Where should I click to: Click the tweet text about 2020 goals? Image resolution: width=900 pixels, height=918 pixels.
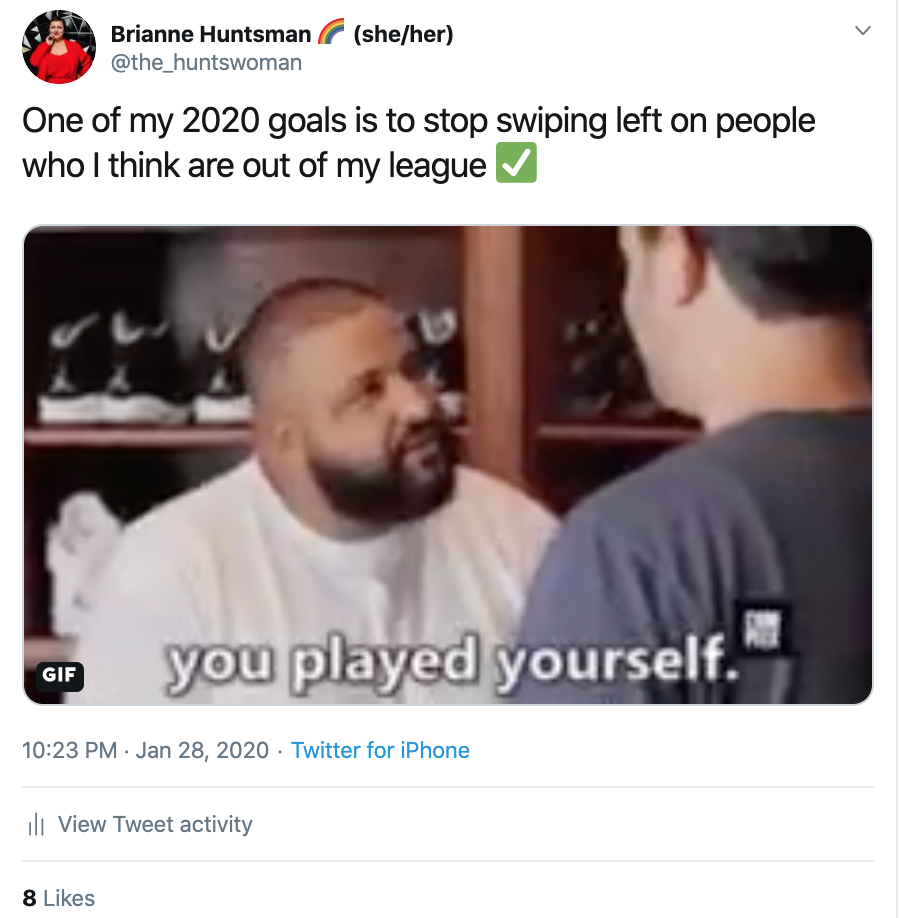point(419,142)
